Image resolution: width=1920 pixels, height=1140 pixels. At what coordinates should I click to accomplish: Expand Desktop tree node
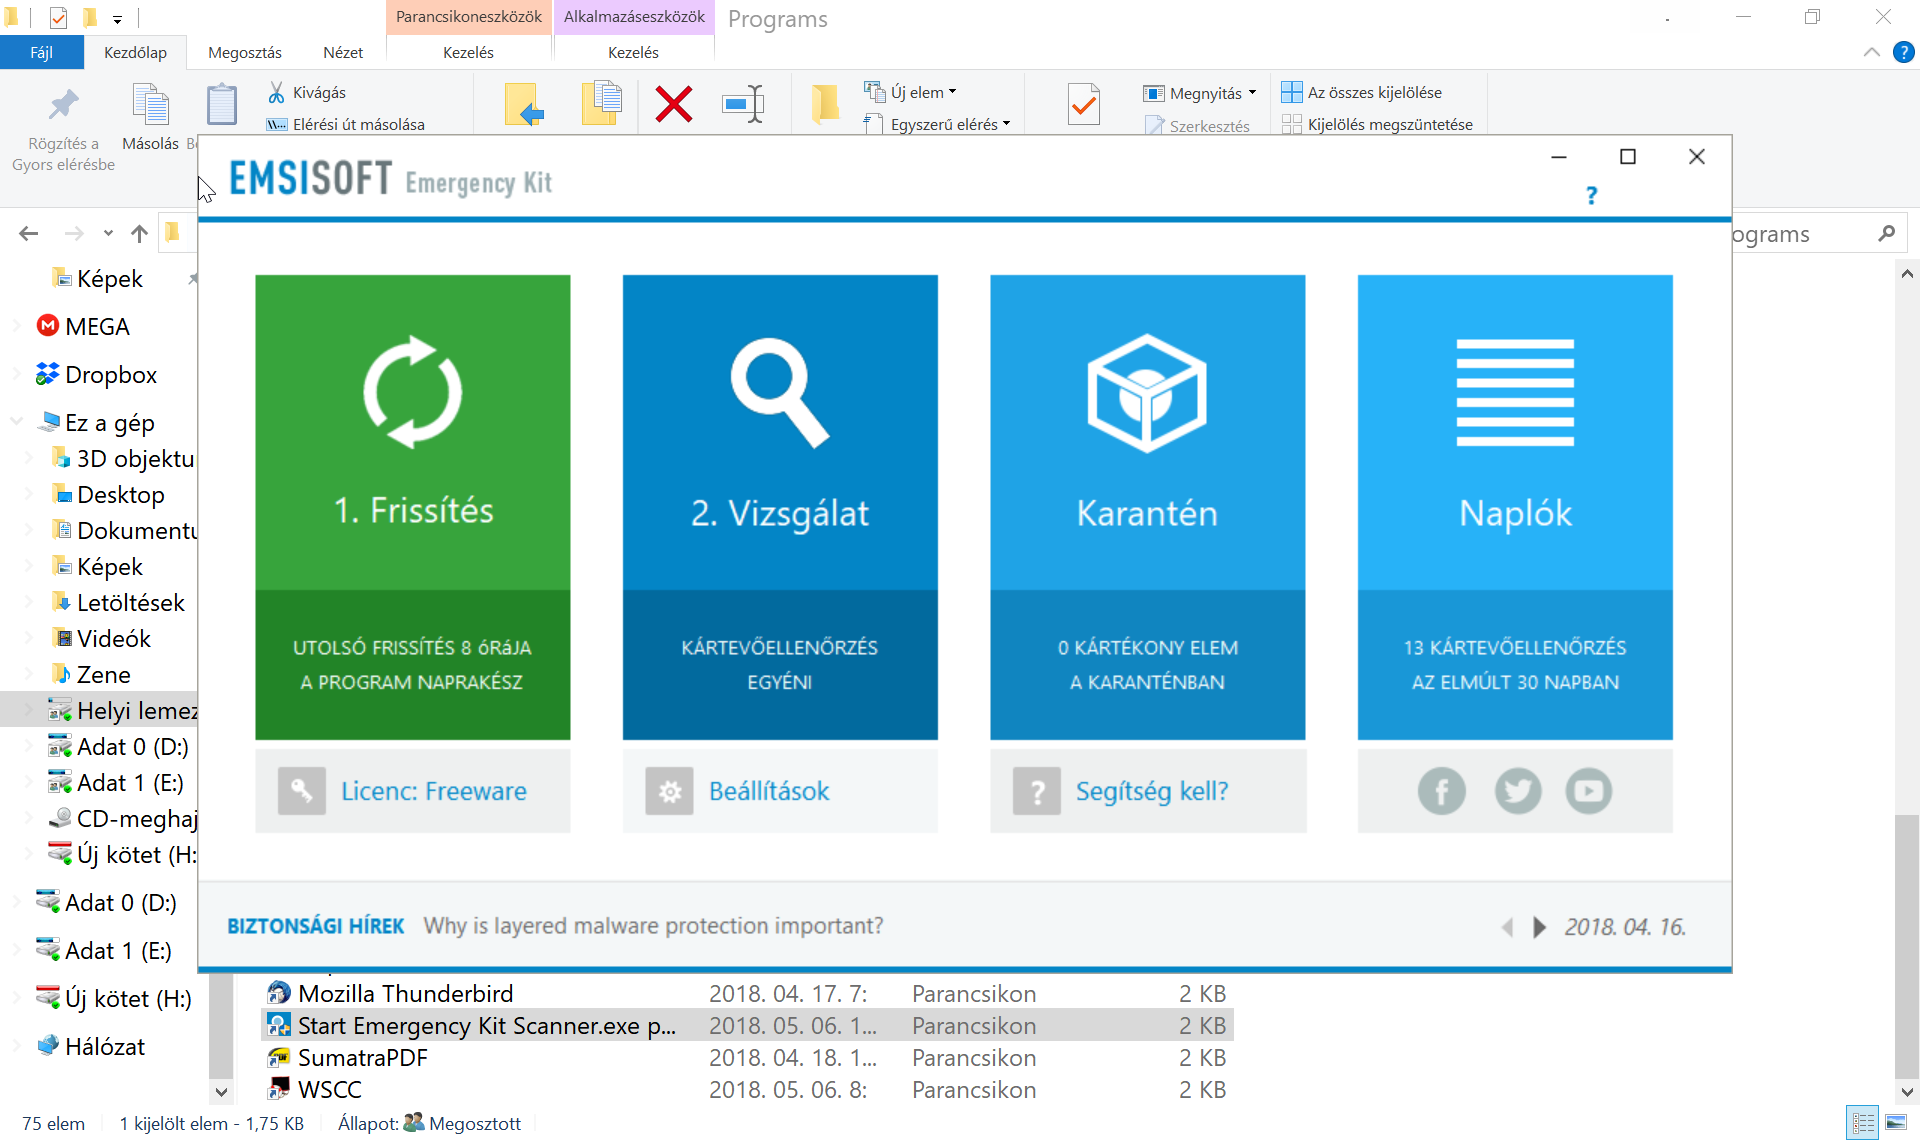pyautogui.click(x=29, y=494)
